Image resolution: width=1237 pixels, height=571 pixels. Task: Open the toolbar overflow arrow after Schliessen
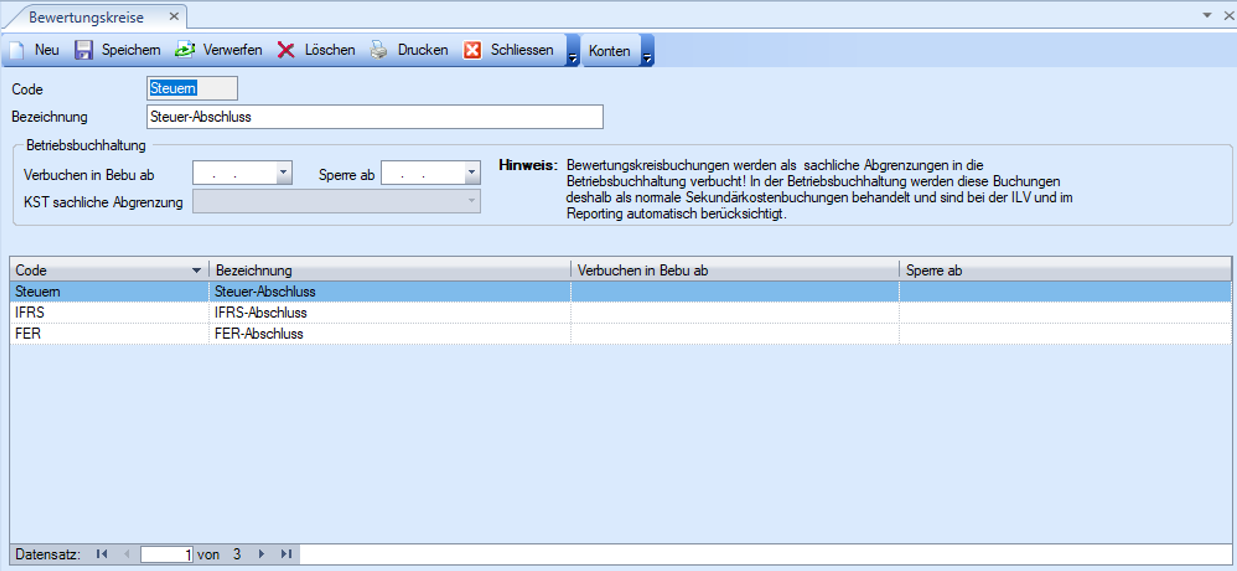click(573, 51)
